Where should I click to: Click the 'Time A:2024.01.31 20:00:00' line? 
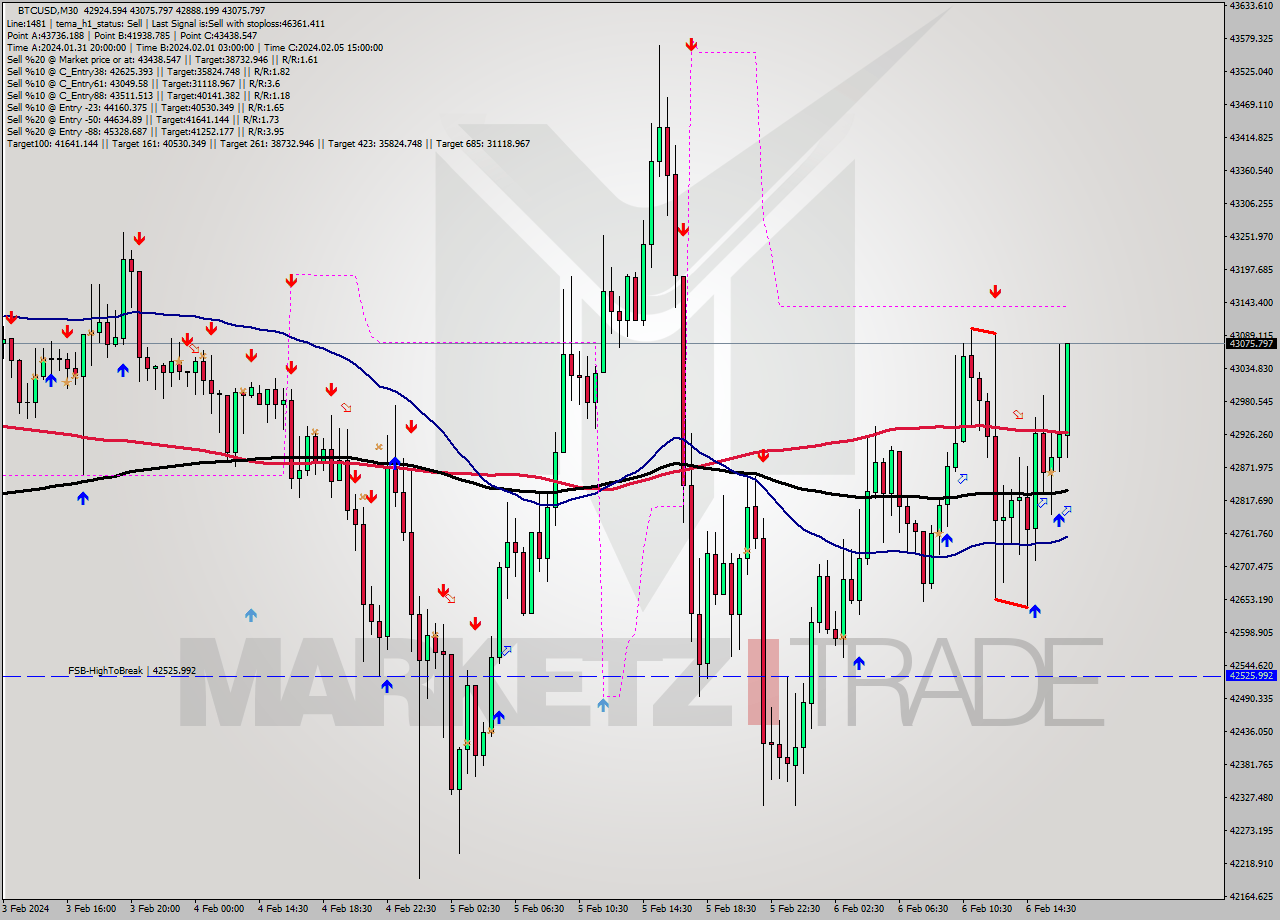[x=194, y=47]
